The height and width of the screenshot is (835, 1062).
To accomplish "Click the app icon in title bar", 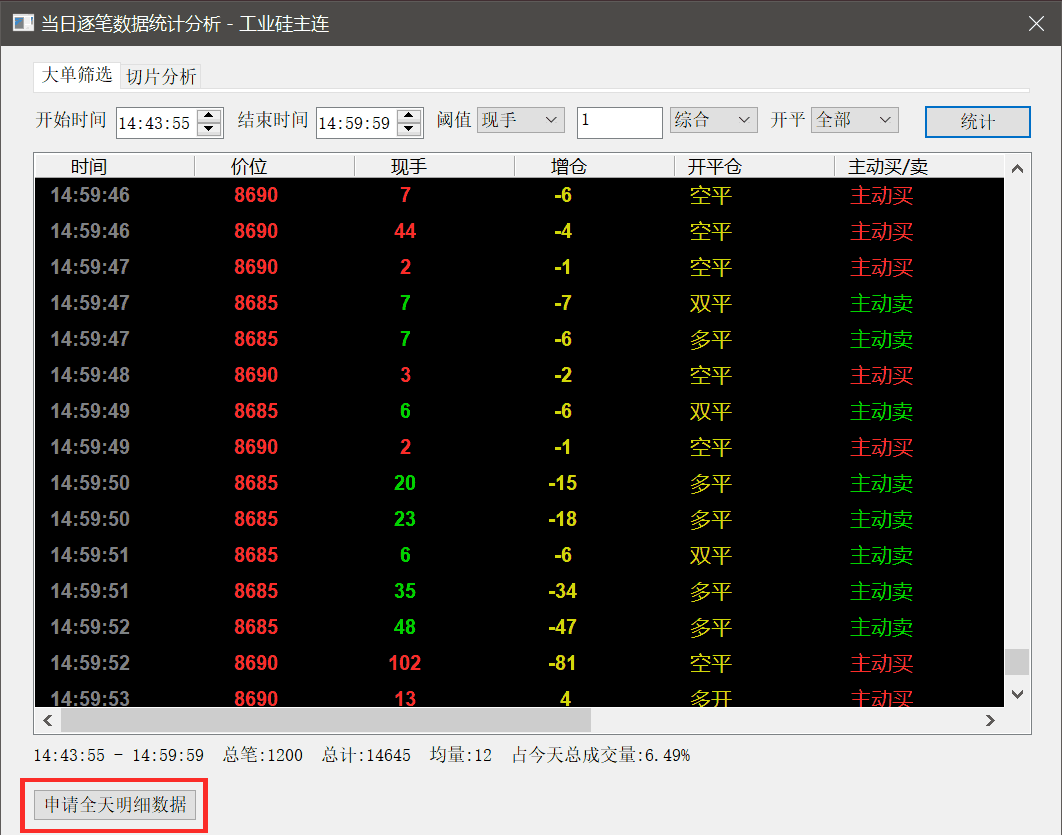I will coord(22,23).
